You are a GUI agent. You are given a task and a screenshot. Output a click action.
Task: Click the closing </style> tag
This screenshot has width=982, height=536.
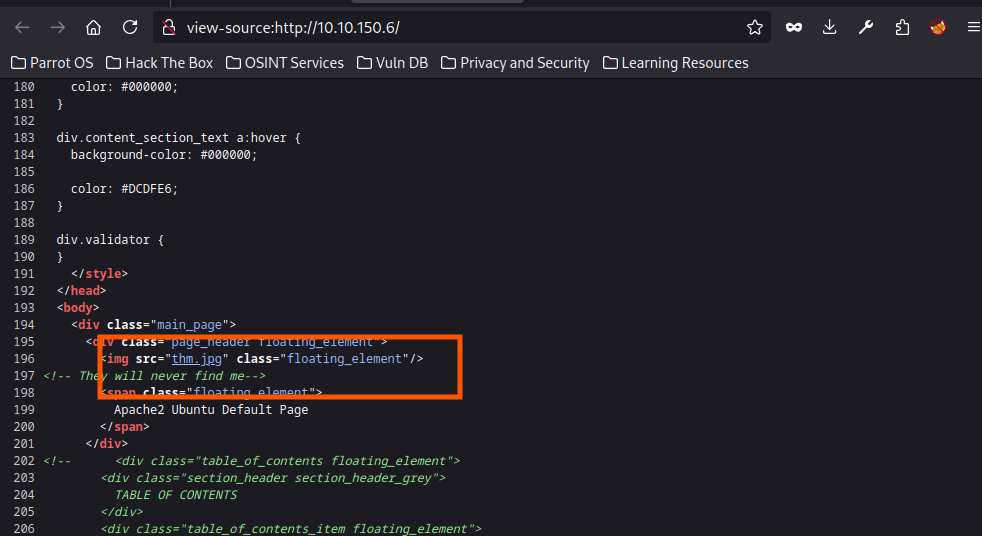[x=100, y=274]
